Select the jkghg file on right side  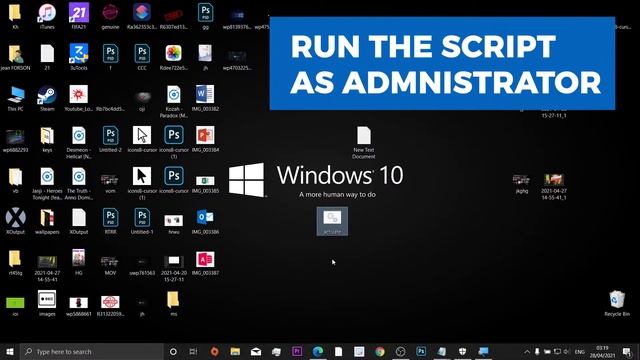coord(522,184)
